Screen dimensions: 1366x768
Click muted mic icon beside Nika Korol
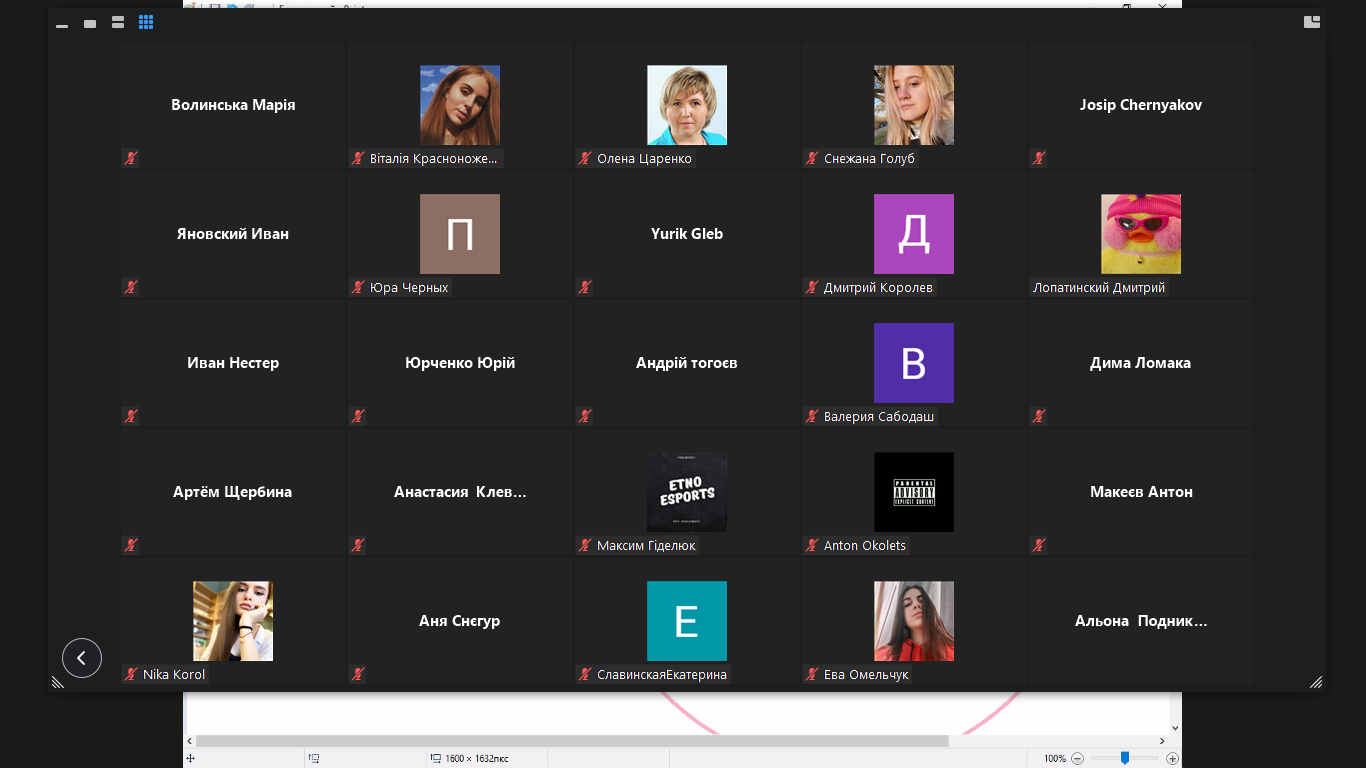pos(131,674)
